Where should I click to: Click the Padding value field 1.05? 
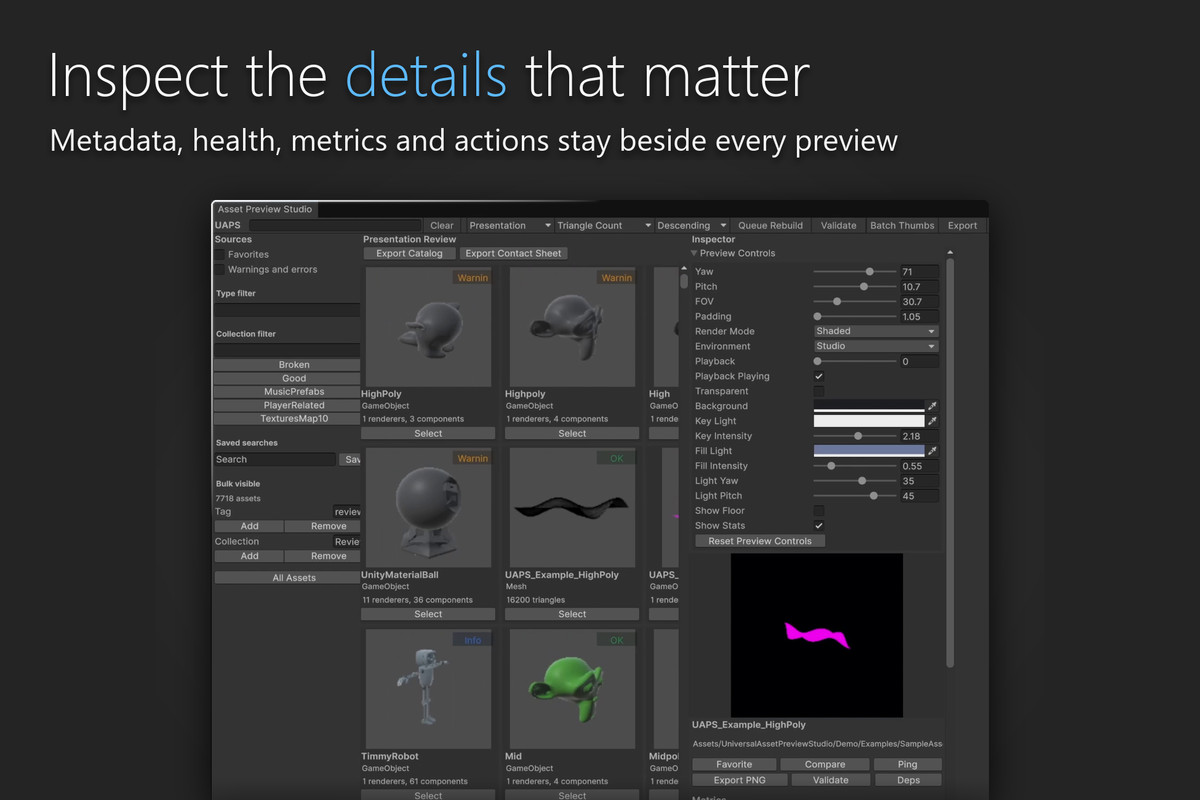(x=919, y=317)
